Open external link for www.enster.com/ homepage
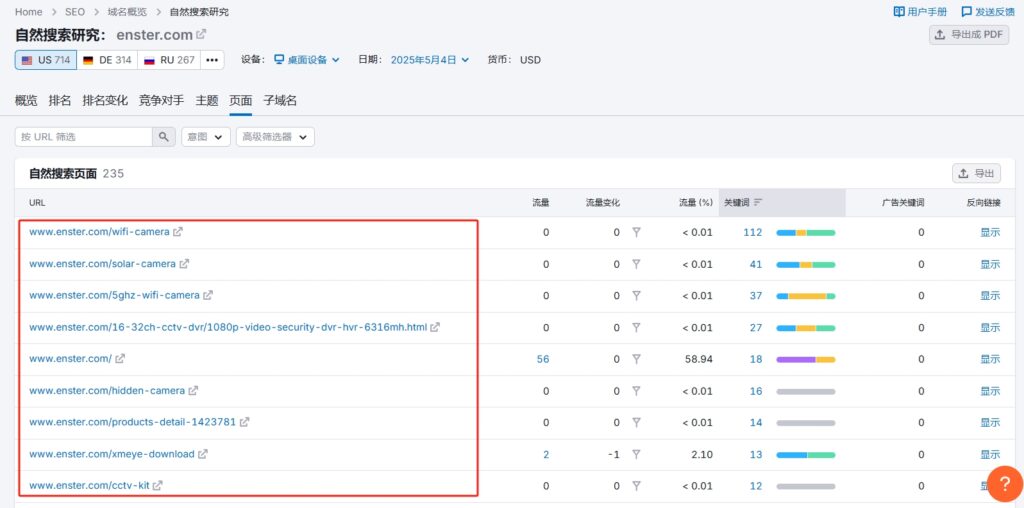 [120, 358]
